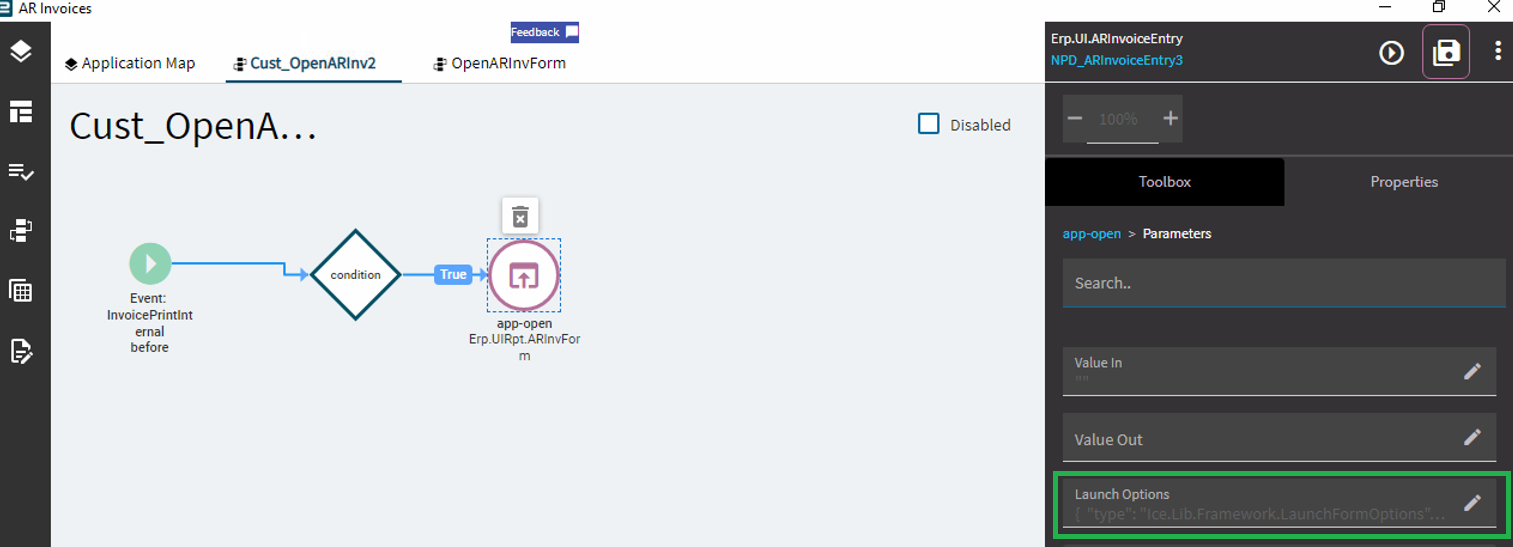Click the True connector label
The width and height of the screenshot is (1513, 547).
(x=453, y=274)
